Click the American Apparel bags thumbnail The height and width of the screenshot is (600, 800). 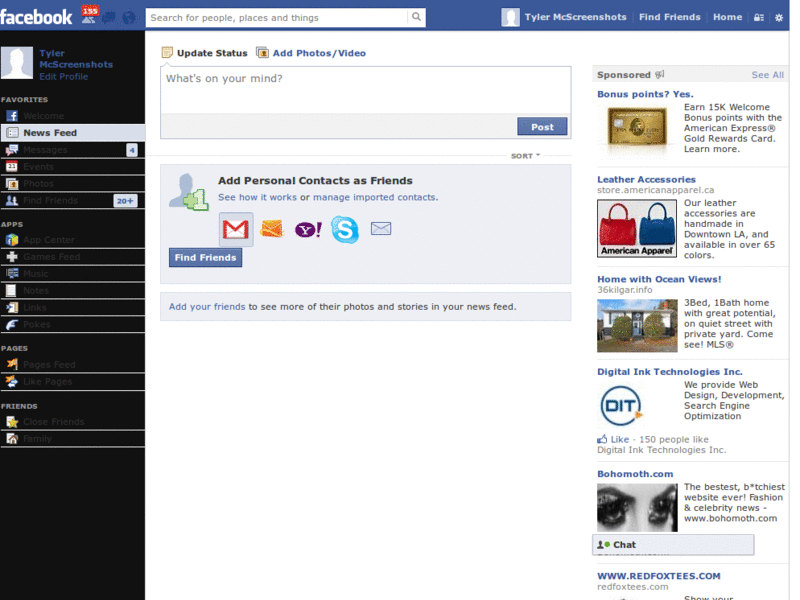tap(637, 228)
